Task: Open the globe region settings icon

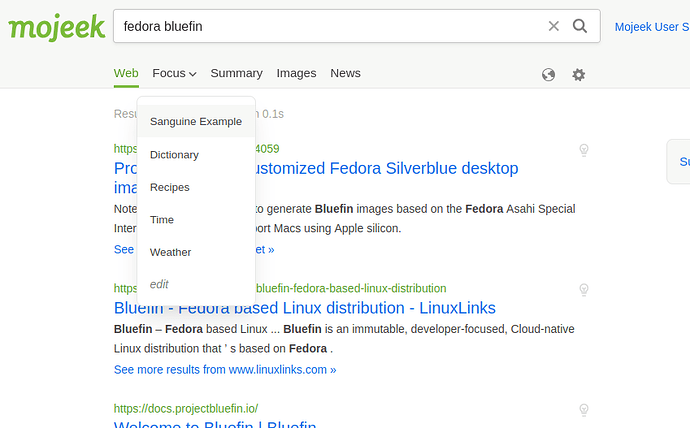Action: tap(548, 74)
